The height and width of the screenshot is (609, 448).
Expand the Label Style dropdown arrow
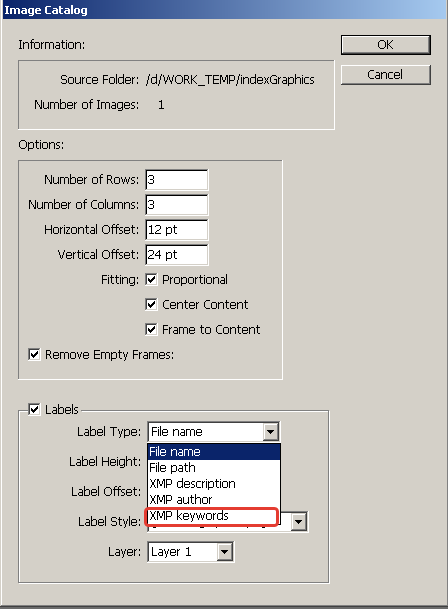point(298,522)
